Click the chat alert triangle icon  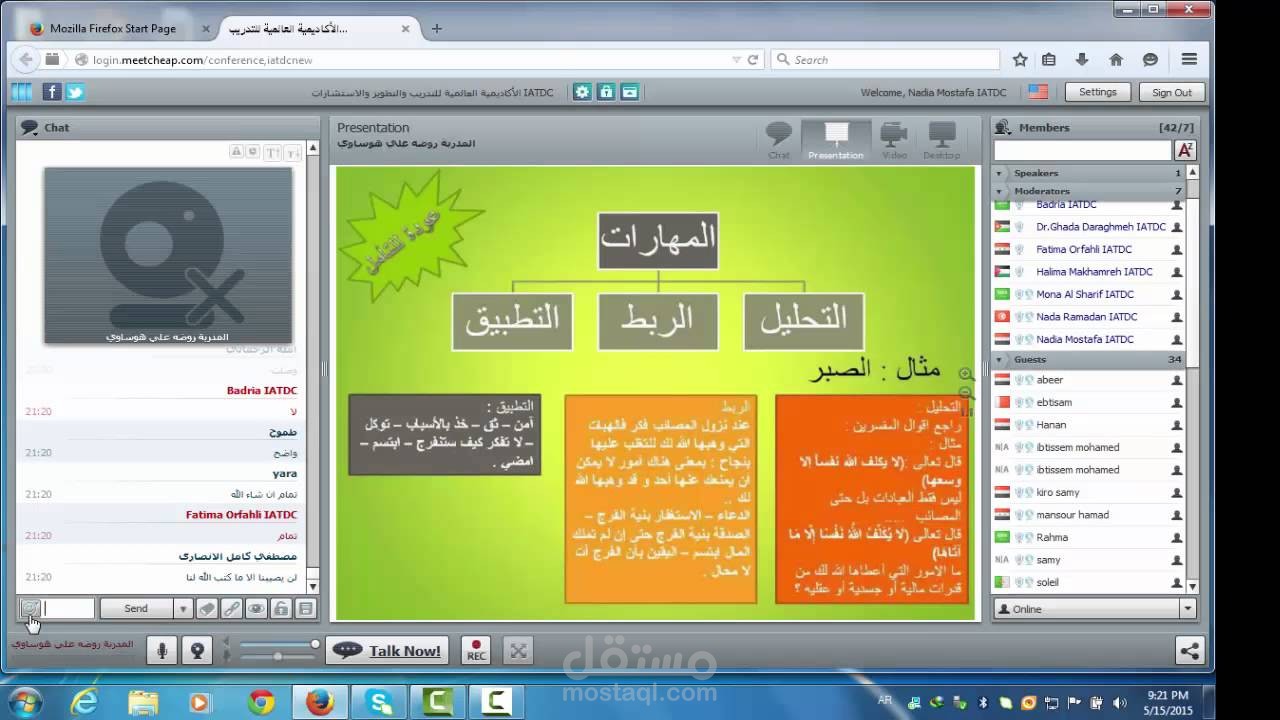(x=237, y=152)
